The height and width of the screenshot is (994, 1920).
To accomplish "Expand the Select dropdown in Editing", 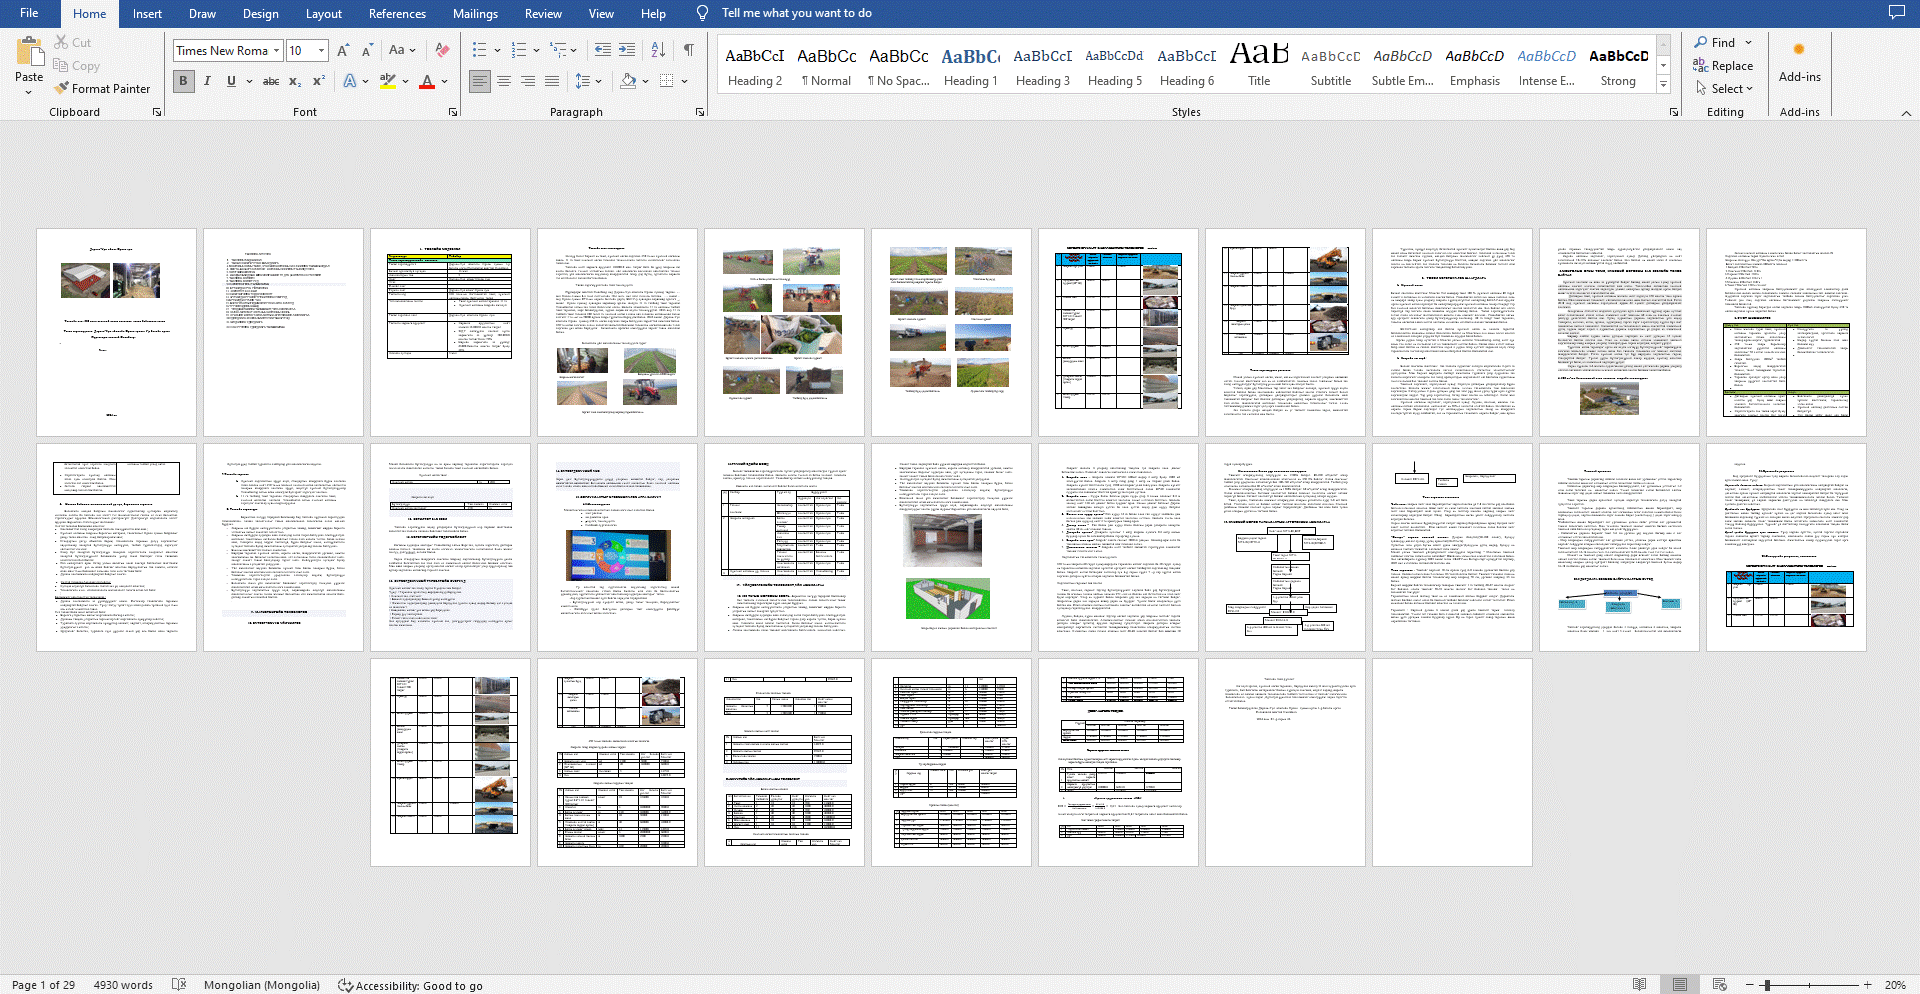I will (1748, 89).
